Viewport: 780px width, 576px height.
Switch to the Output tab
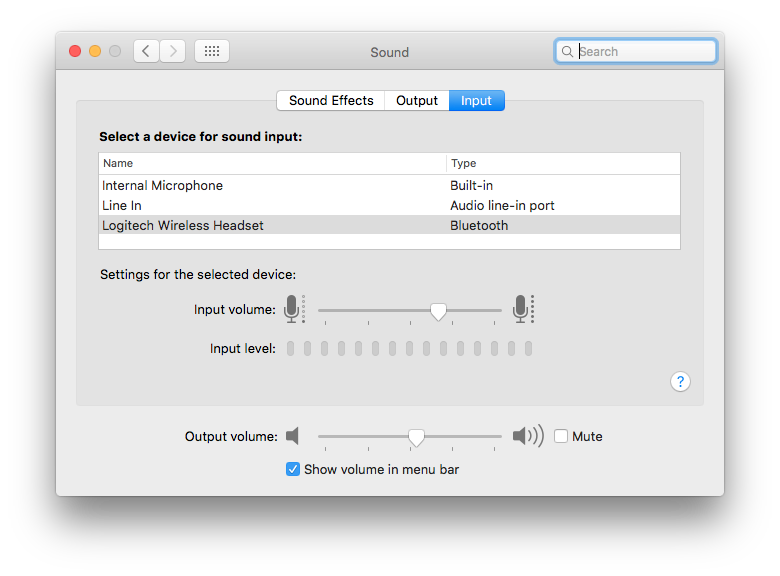417,100
